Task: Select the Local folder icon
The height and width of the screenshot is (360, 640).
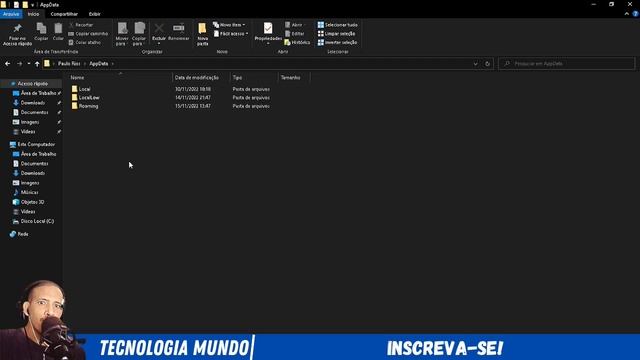Action: click(74, 89)
